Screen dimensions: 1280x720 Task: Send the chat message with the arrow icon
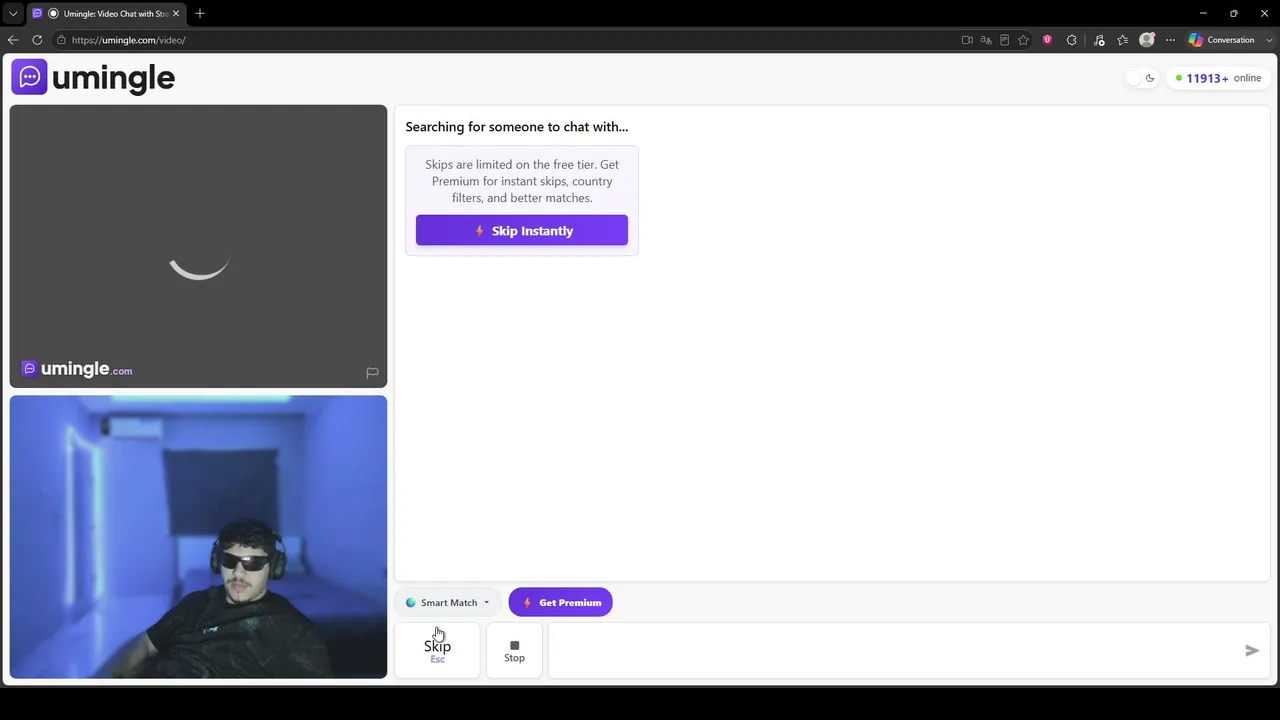pos(1251,650)
